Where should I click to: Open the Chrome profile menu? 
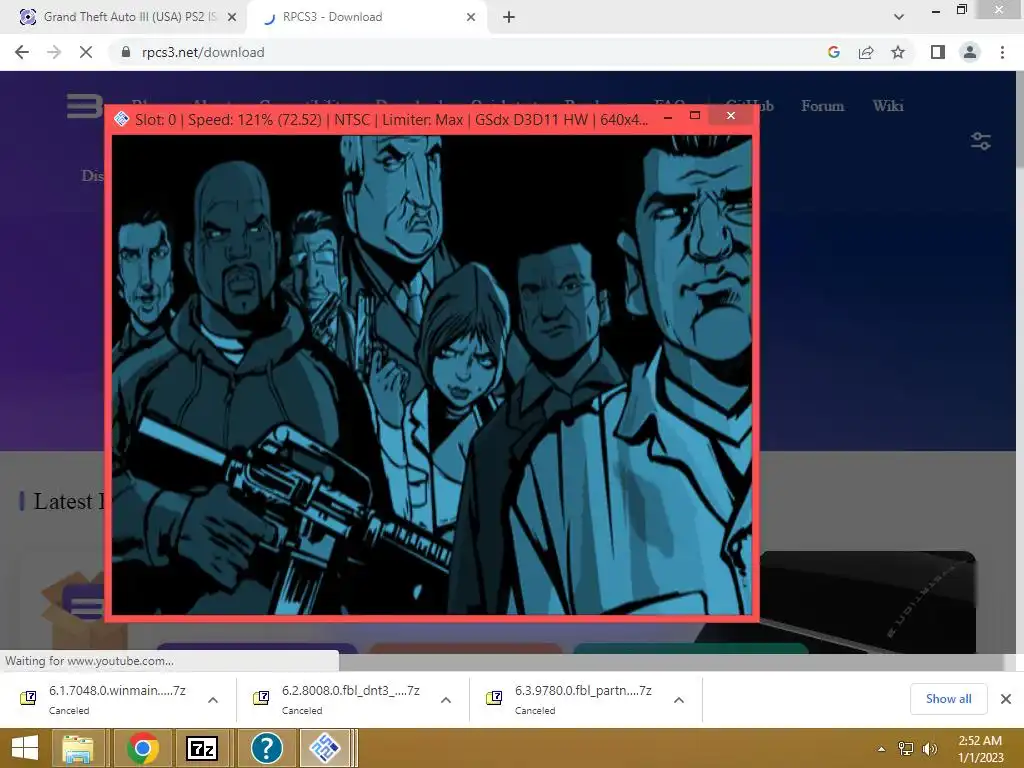pyautogui.click(x=970, y=52)
